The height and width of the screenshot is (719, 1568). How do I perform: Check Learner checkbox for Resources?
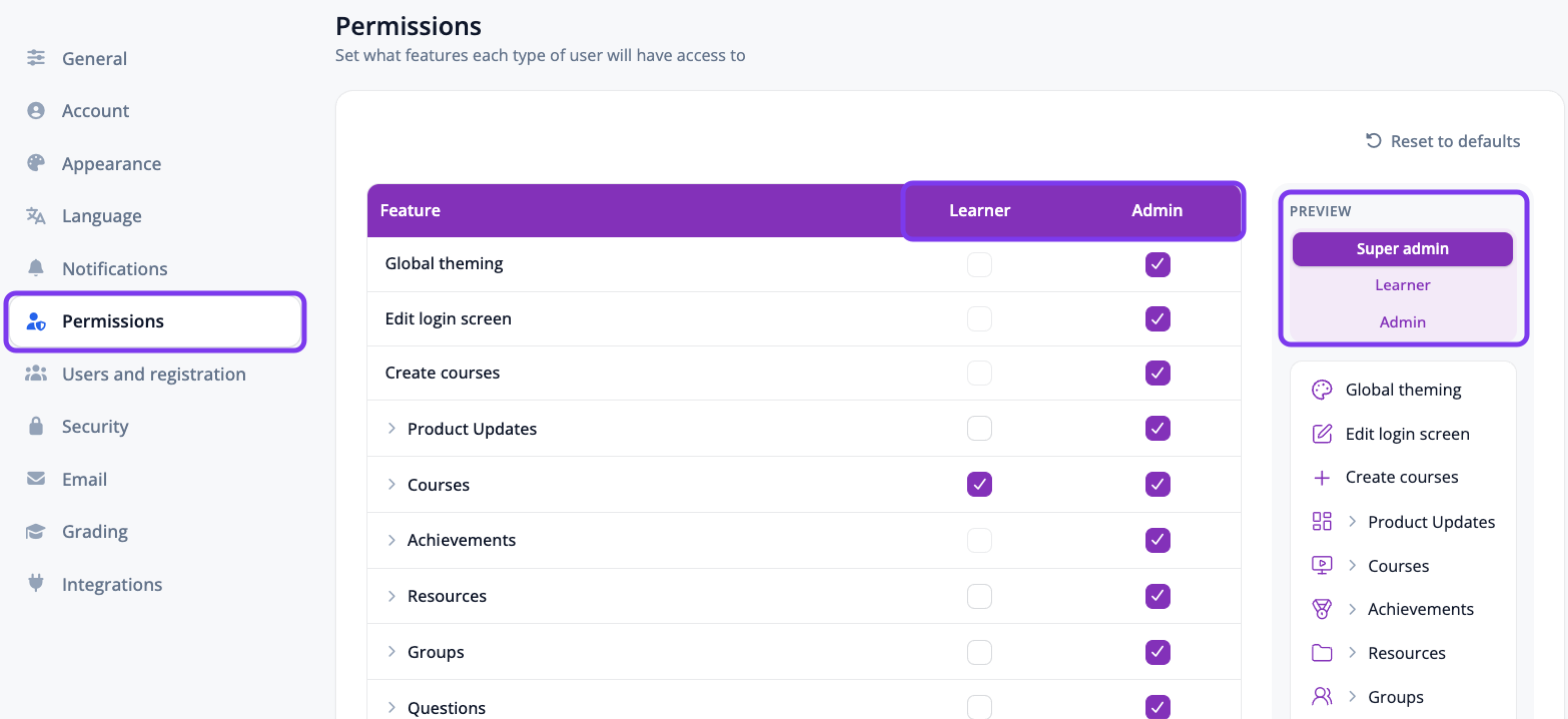tap(980, 596)
